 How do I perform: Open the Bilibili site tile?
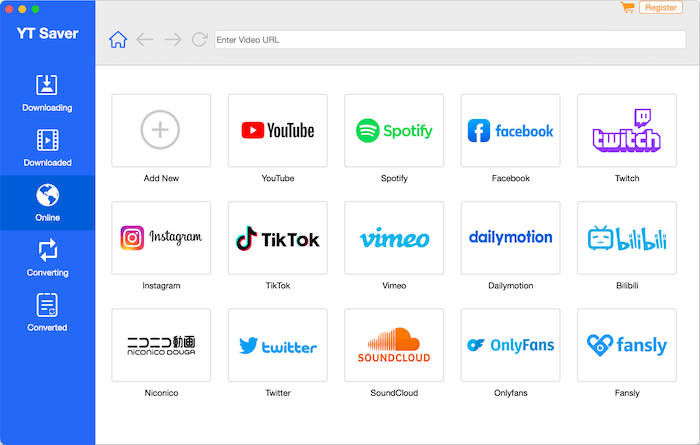click(x=627, y=238)
